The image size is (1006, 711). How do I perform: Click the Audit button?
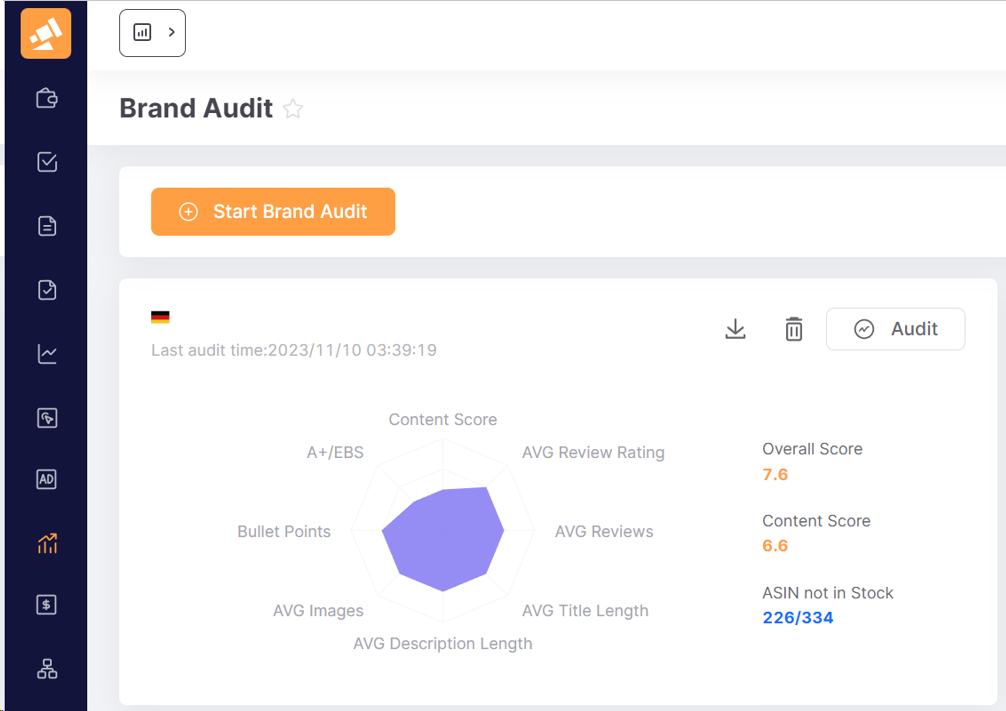(x=895, y=329)
